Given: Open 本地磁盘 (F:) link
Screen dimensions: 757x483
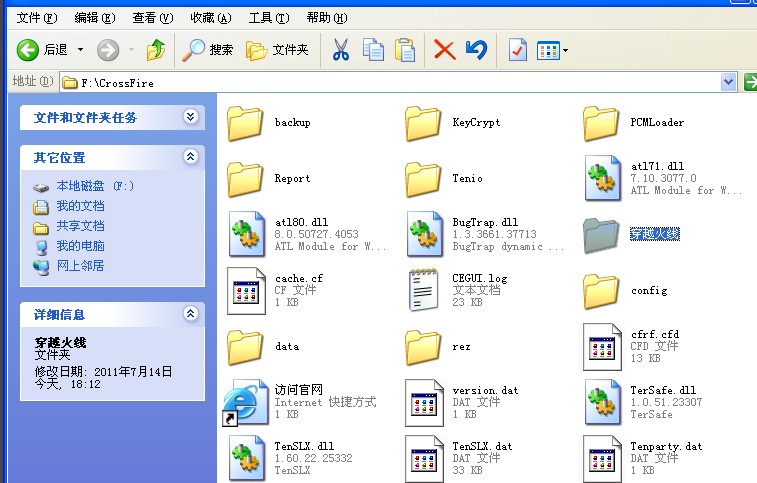Looking at the screenshot, I should (95, 186).
